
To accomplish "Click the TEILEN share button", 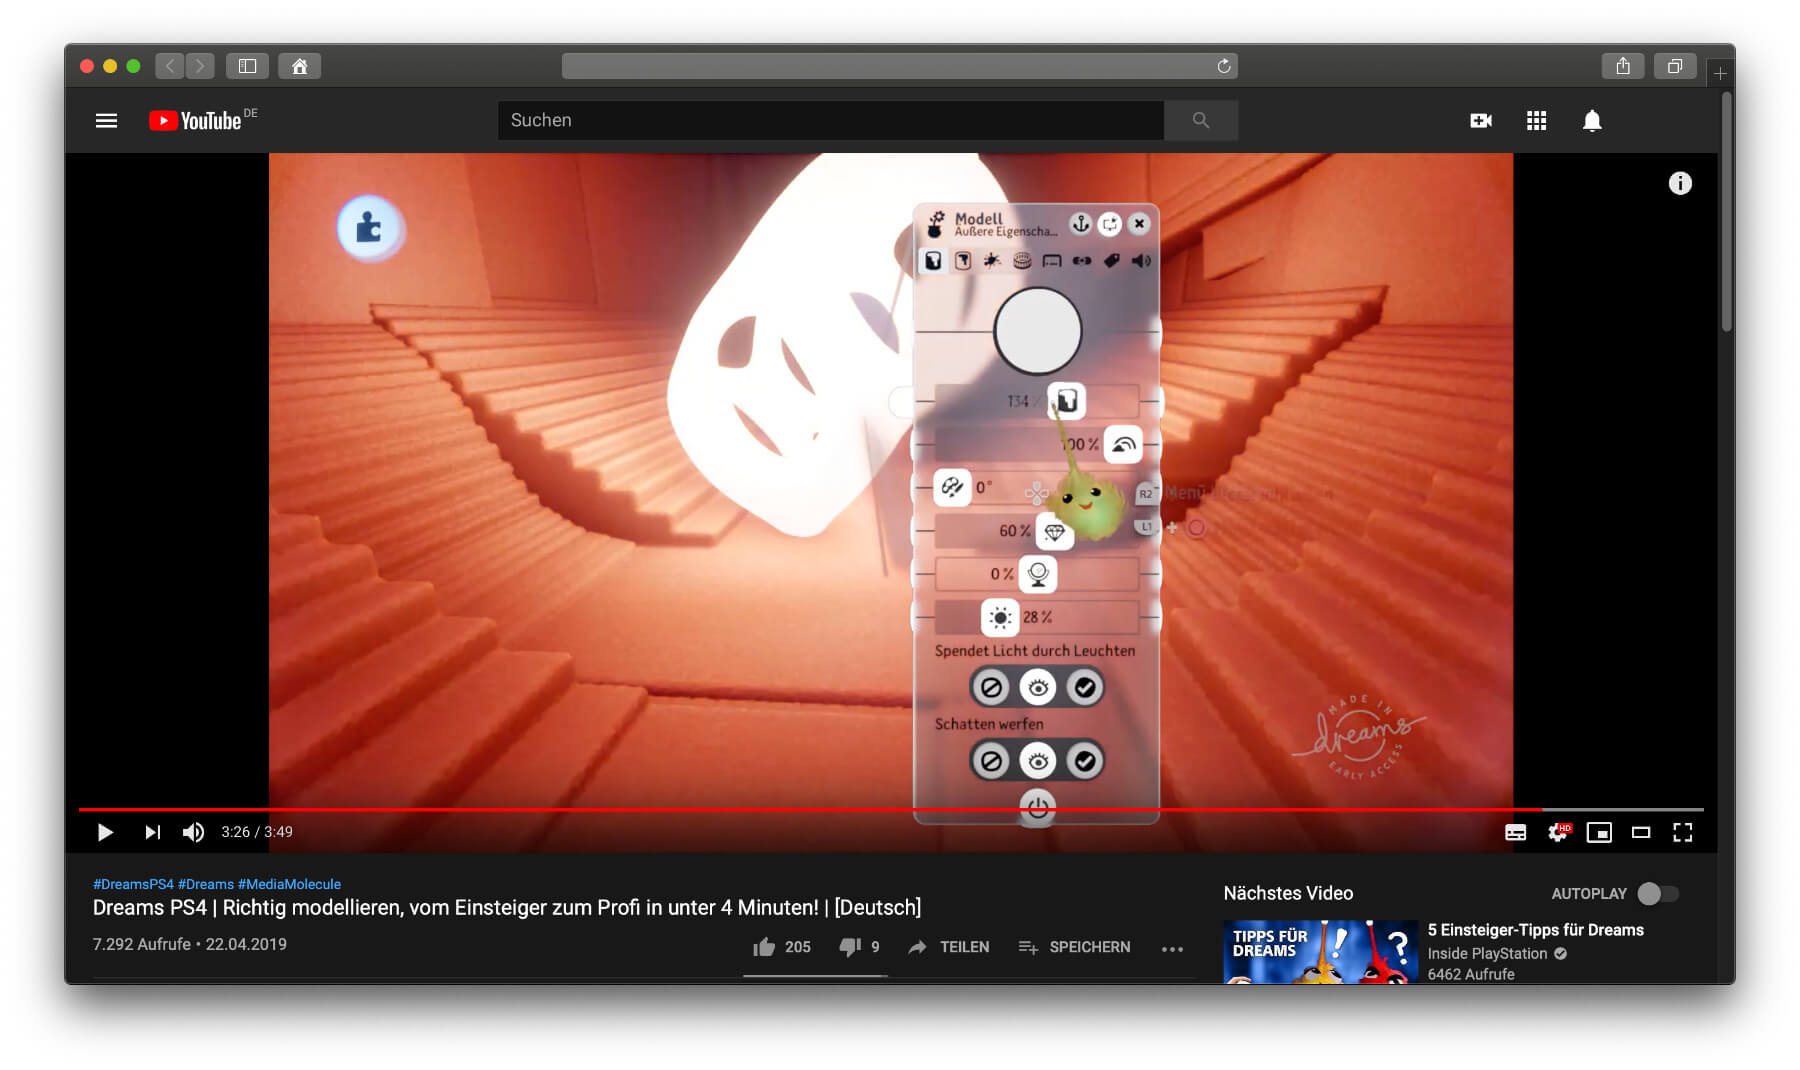I will tap(948, 947).
